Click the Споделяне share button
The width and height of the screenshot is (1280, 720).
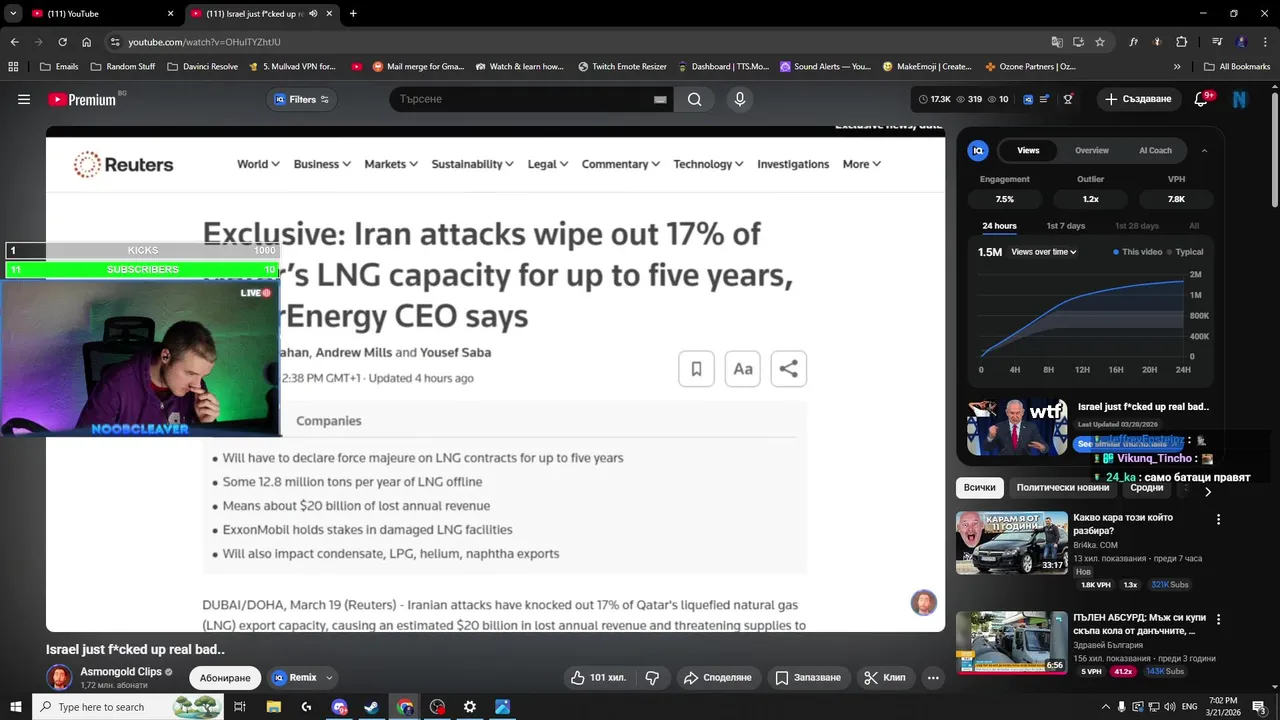[717, 677]
